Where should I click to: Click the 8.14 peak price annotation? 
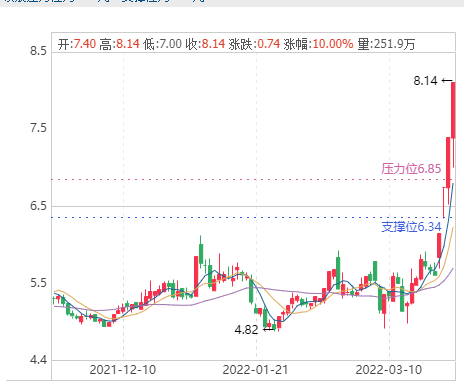[425, 81]
